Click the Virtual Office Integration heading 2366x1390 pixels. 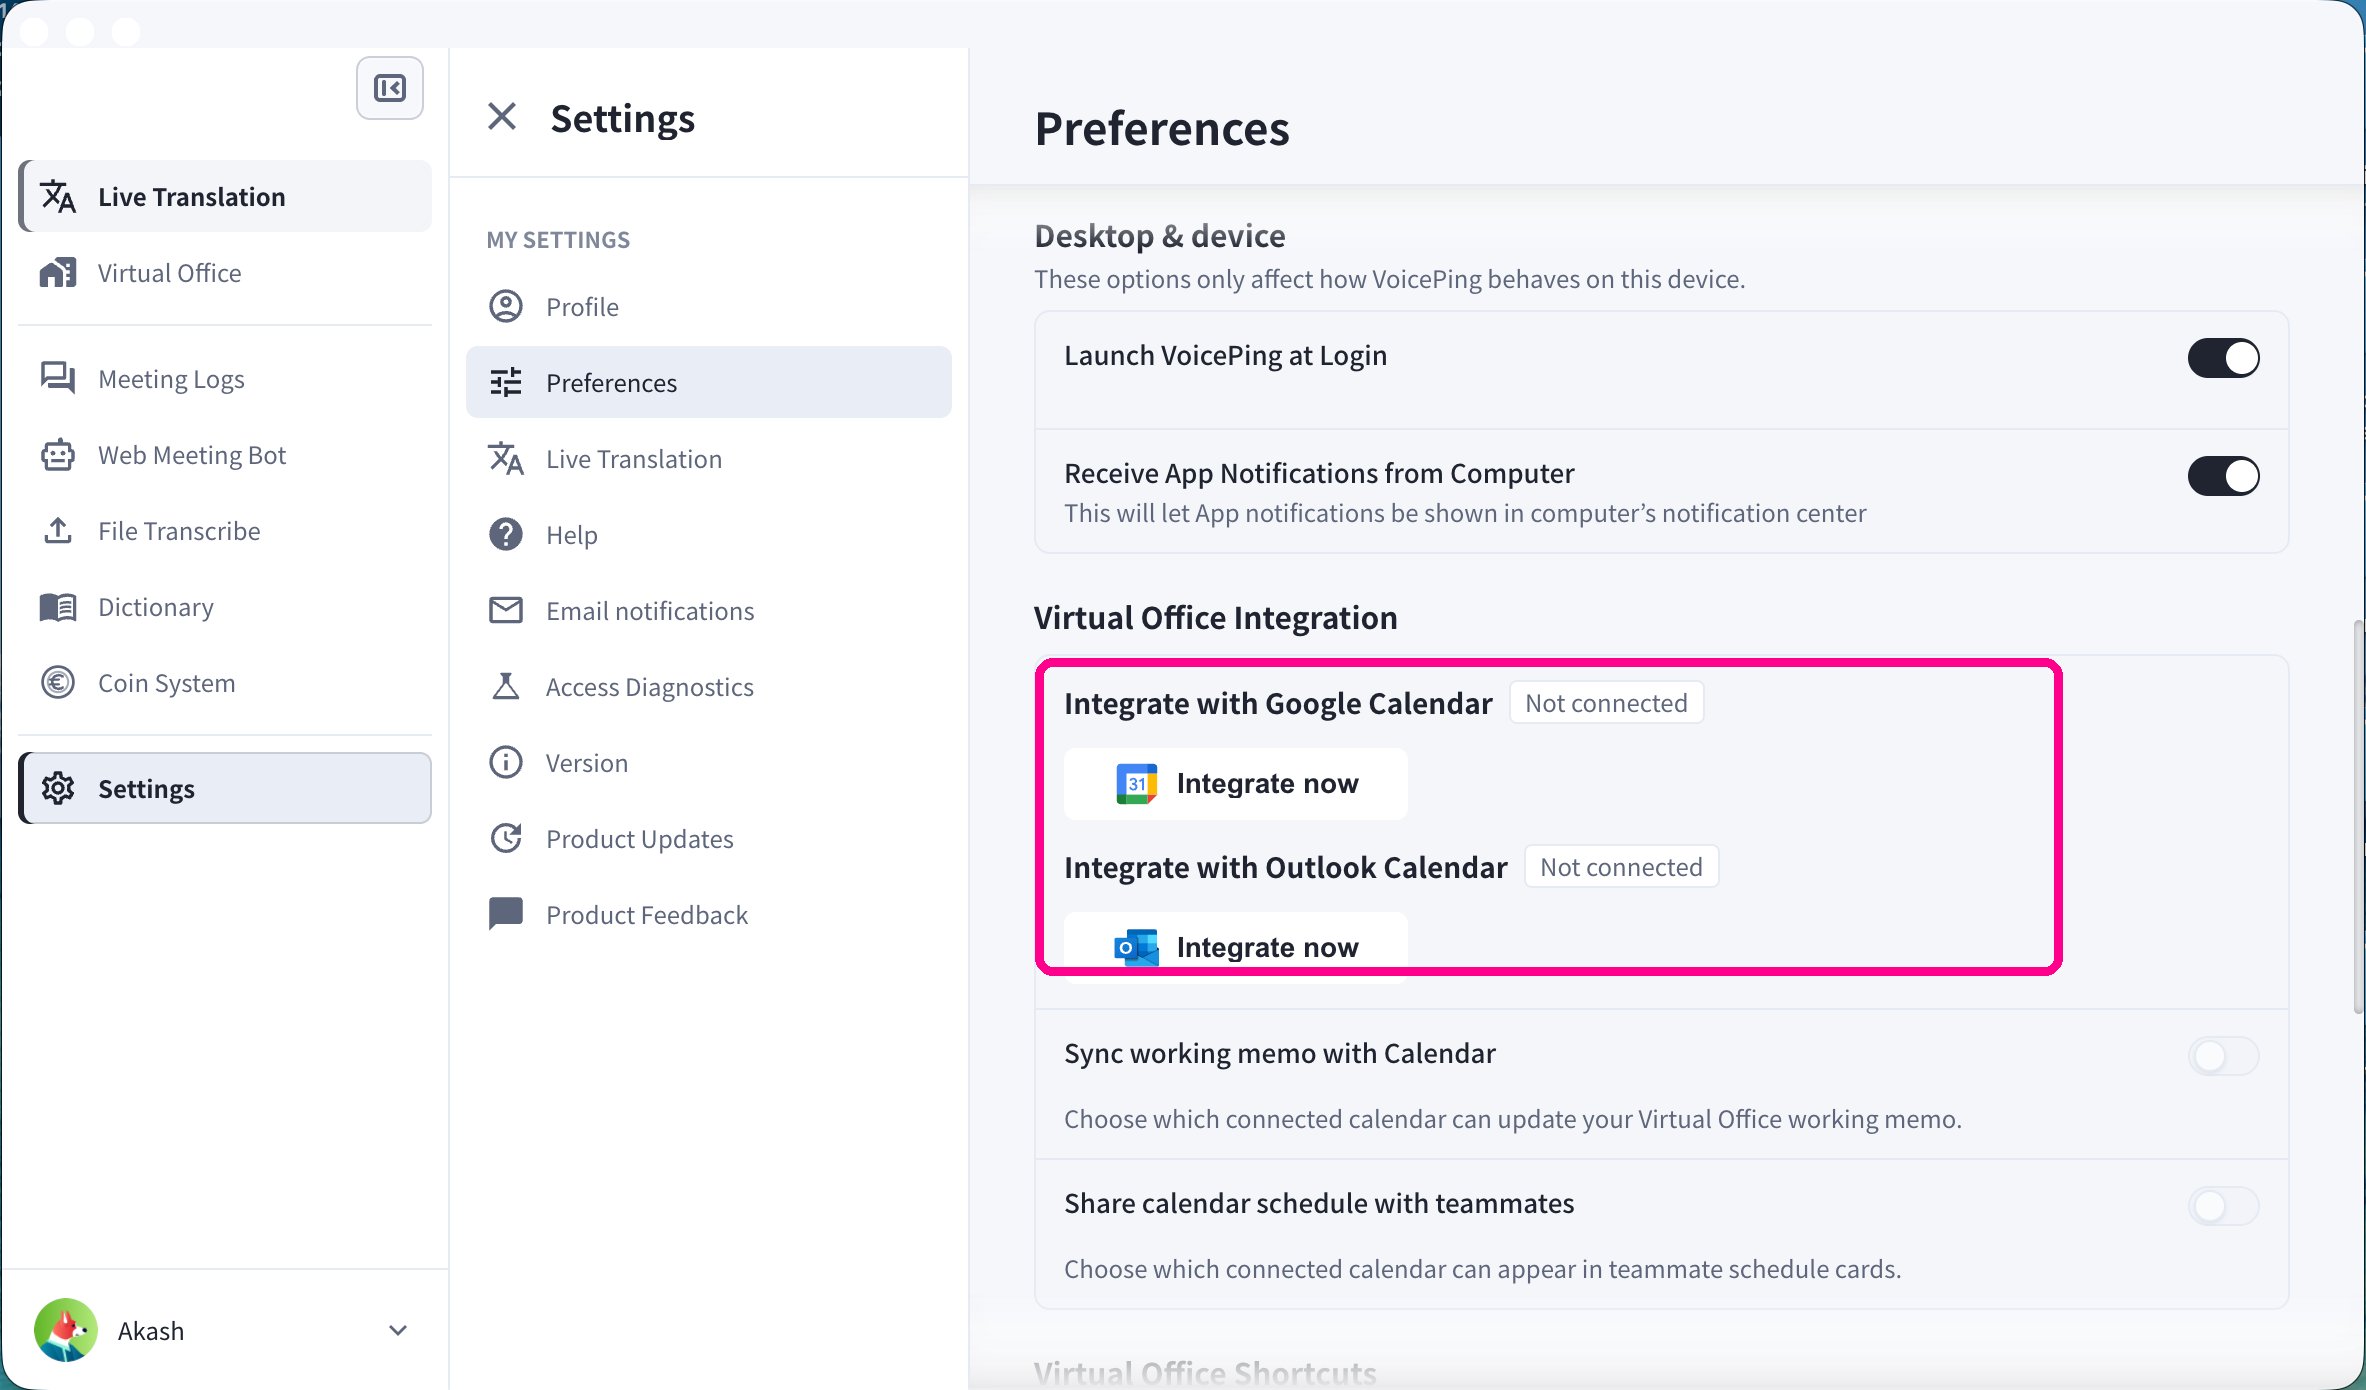[x=1215, y=618]
